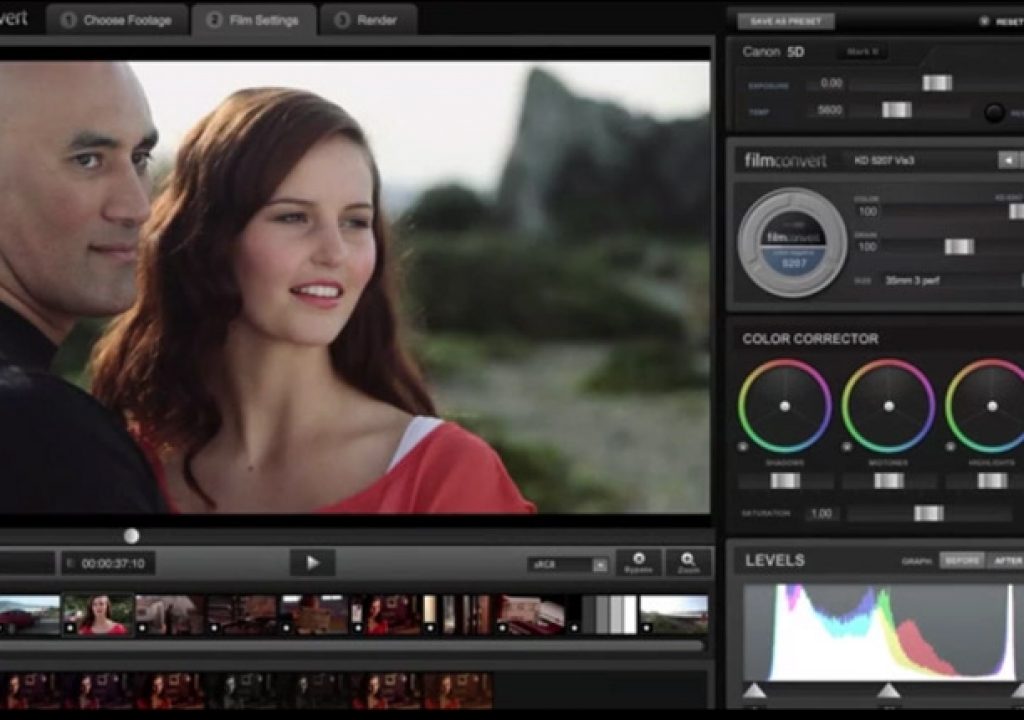Image resolution: width=1024 pixels, height=720 pixels.
Task: Click the Grain value 100 field
Action: 867,246
